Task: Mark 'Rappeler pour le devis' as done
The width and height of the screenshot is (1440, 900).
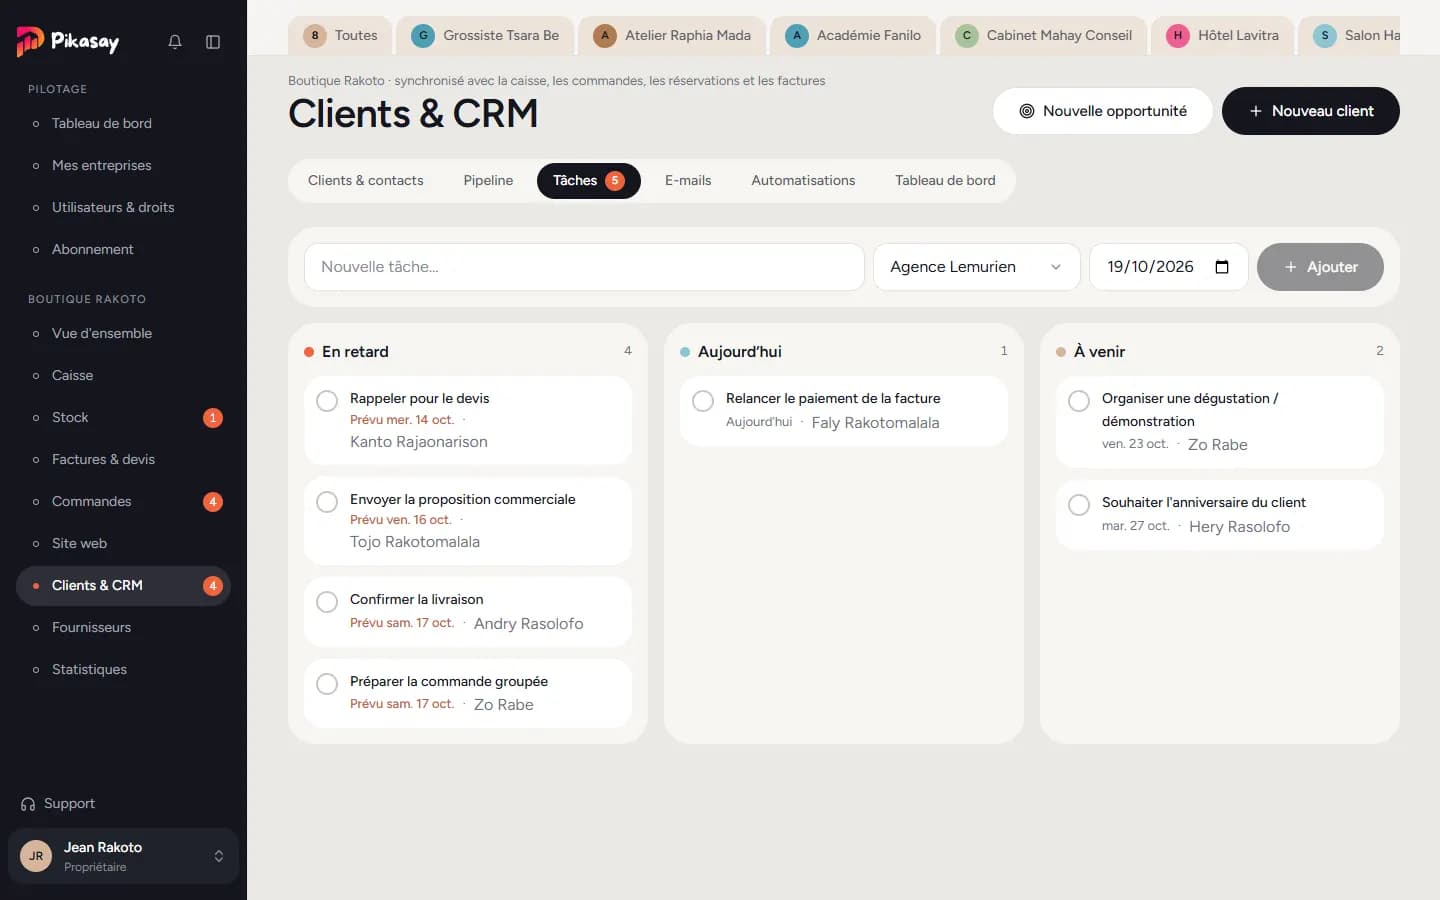Action: [x=327, y=401]
